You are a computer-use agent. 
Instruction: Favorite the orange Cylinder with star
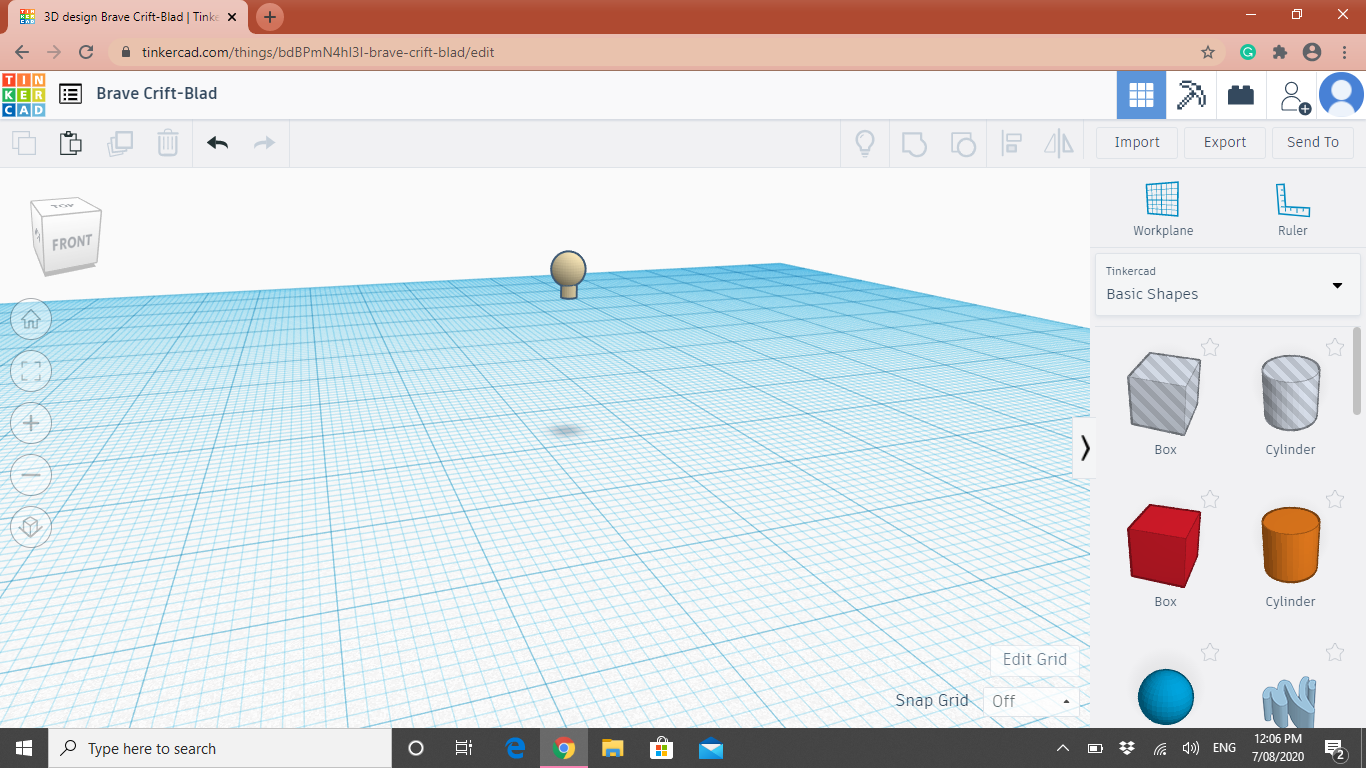click(1335, 499)
